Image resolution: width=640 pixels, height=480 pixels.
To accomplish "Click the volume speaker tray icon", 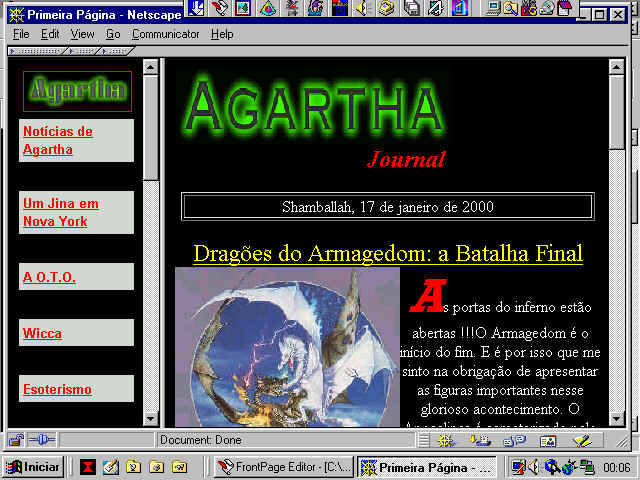I will 533,467.
